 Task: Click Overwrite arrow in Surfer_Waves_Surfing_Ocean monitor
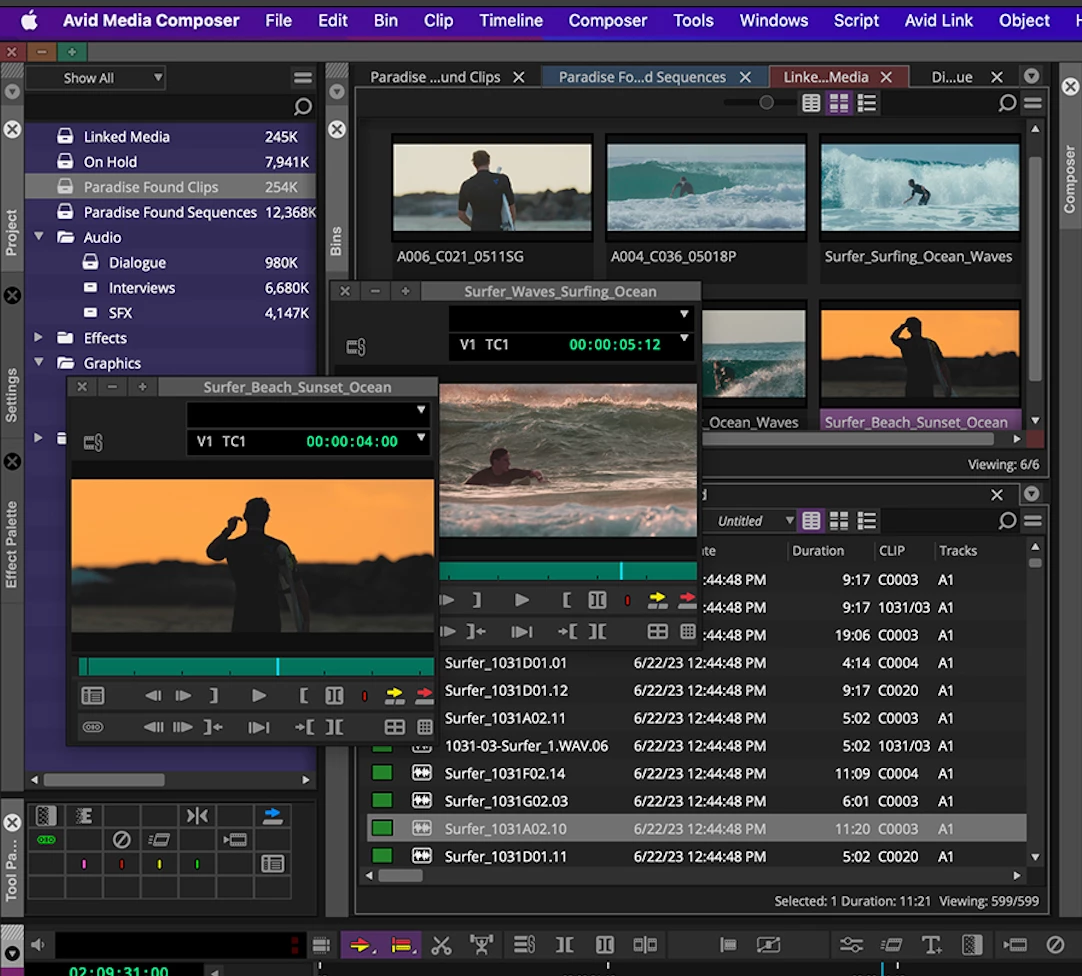(x=687, y=601)
